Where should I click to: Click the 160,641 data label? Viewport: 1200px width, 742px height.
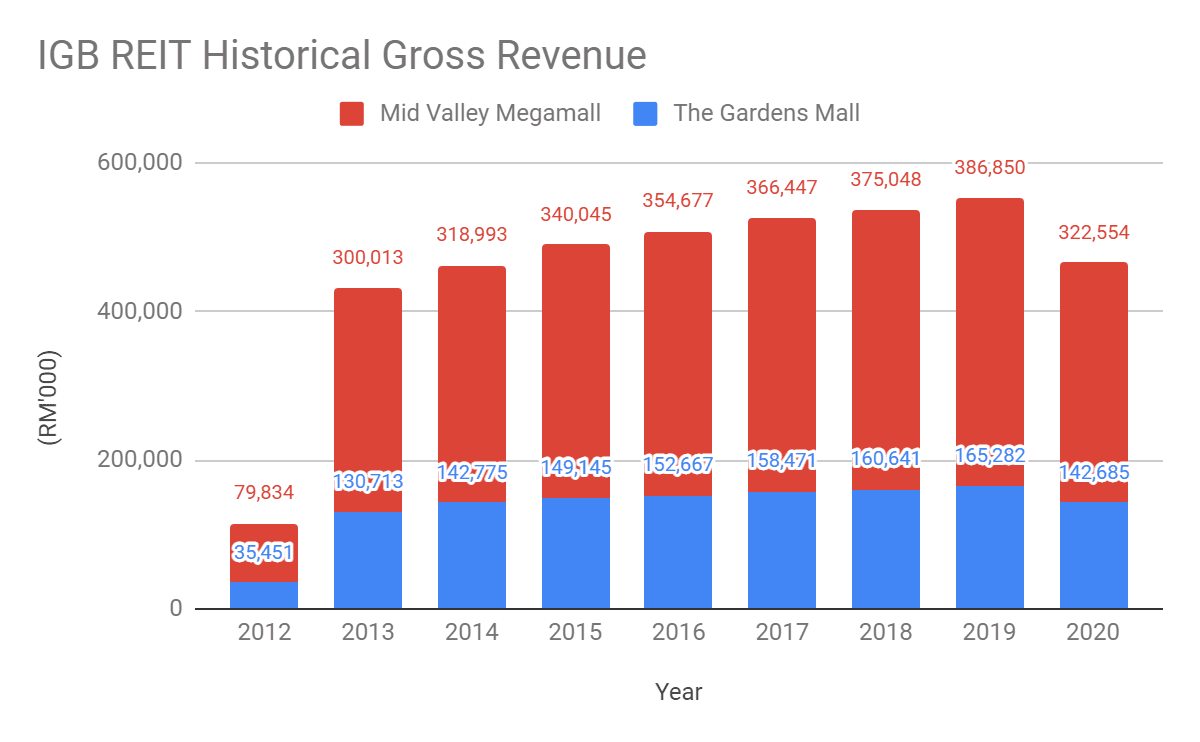(x=886, y=459)
